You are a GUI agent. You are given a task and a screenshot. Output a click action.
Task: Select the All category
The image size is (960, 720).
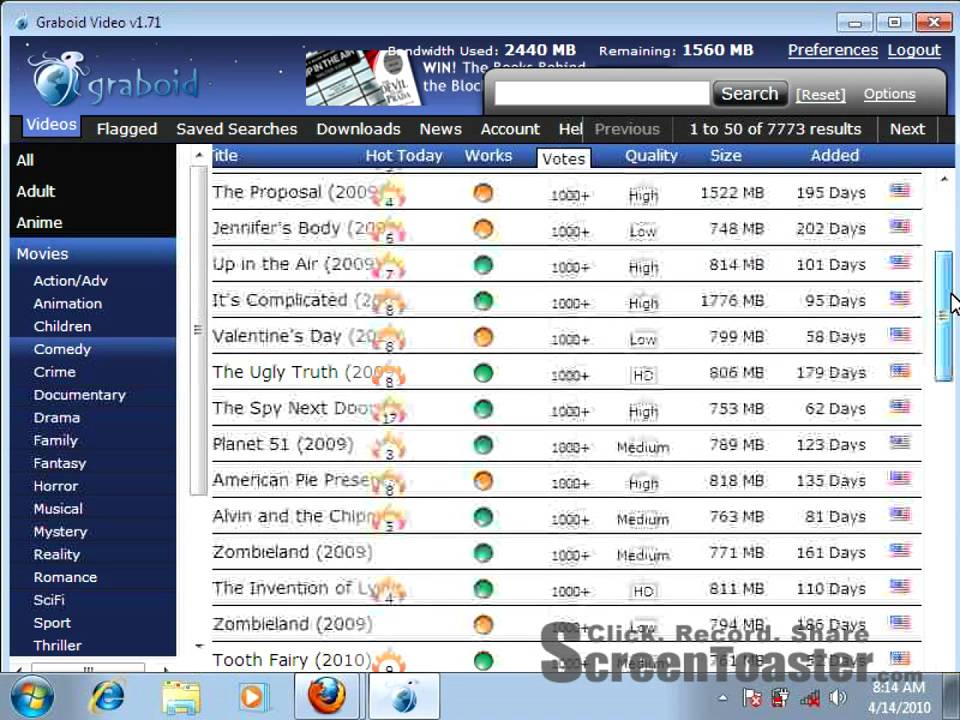point(93,160)
